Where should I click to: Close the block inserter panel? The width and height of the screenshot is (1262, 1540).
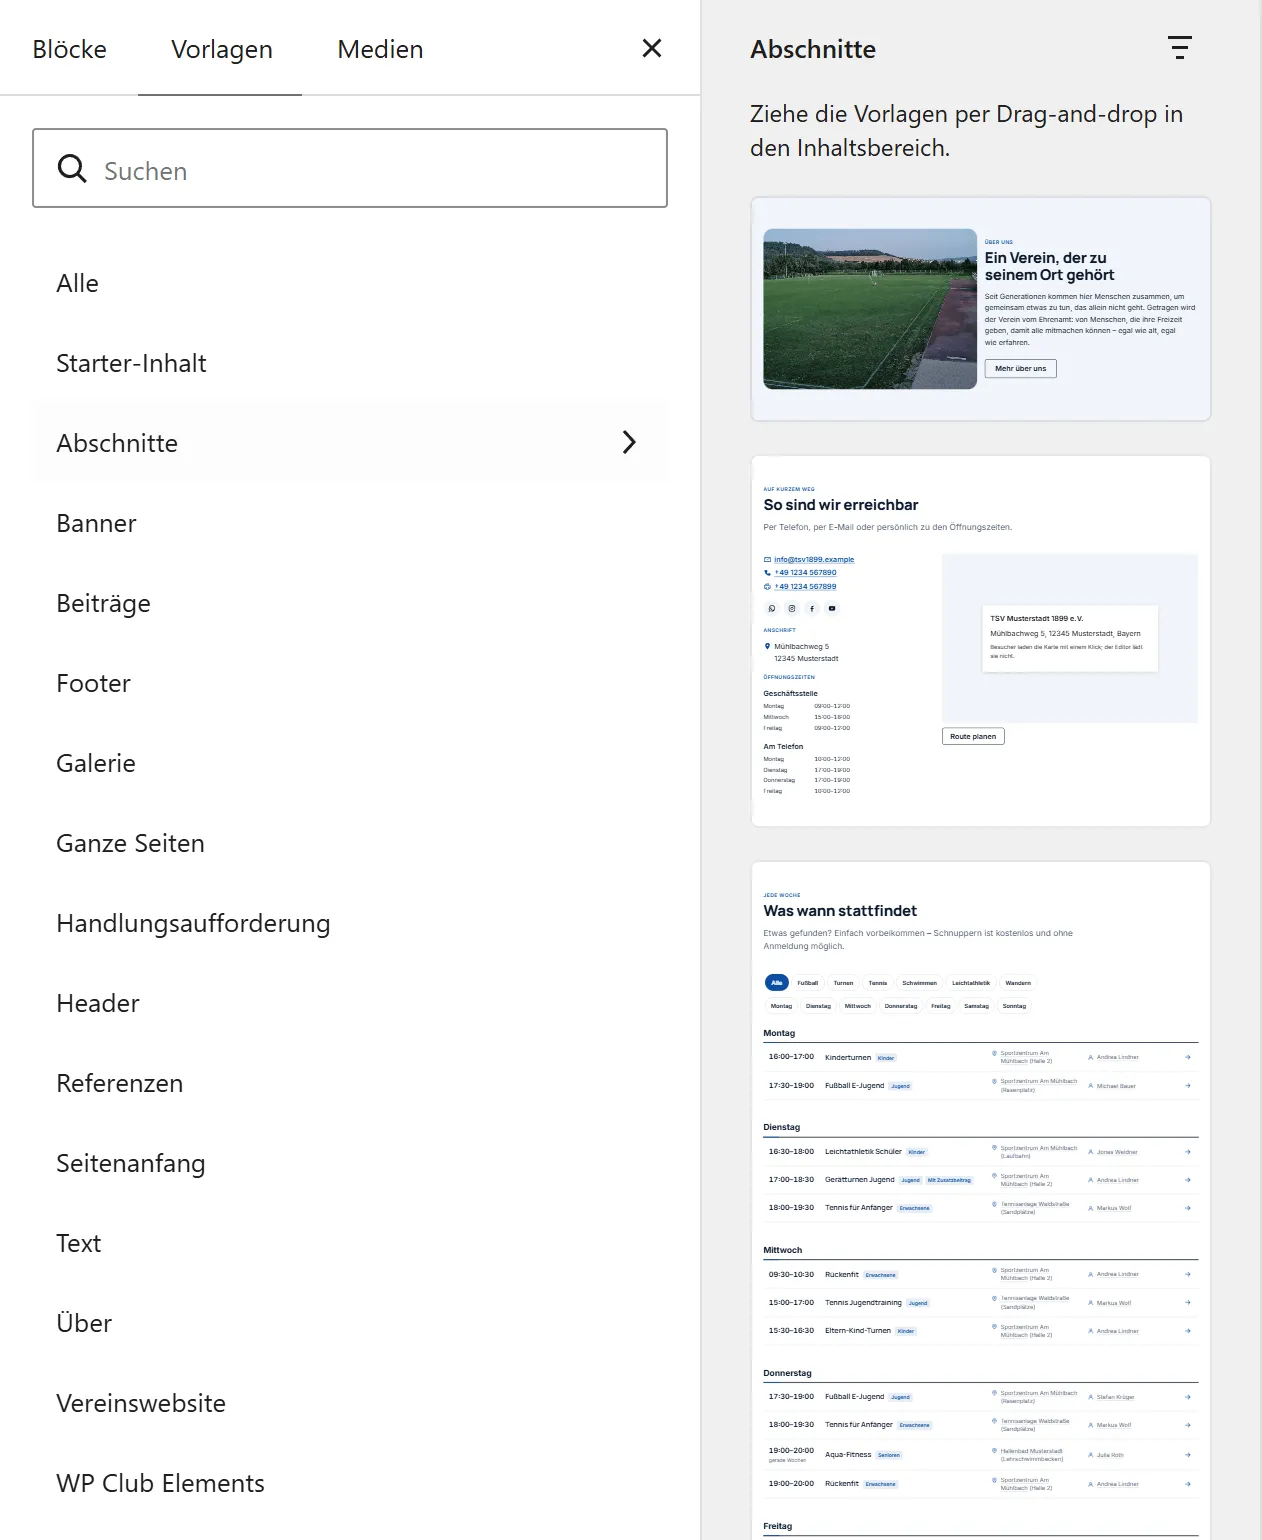pyautogui.click(x=652, y=48)
